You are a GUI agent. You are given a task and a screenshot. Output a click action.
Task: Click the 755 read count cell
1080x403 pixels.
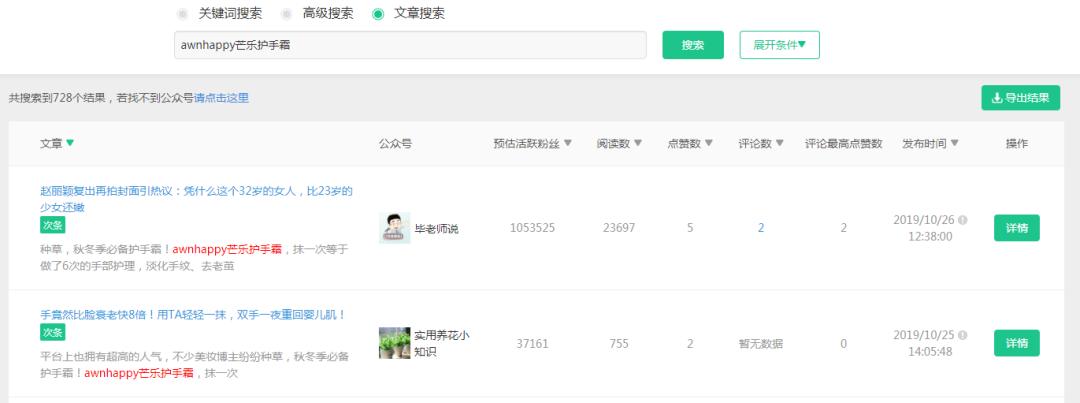click(x=619, y=343)
